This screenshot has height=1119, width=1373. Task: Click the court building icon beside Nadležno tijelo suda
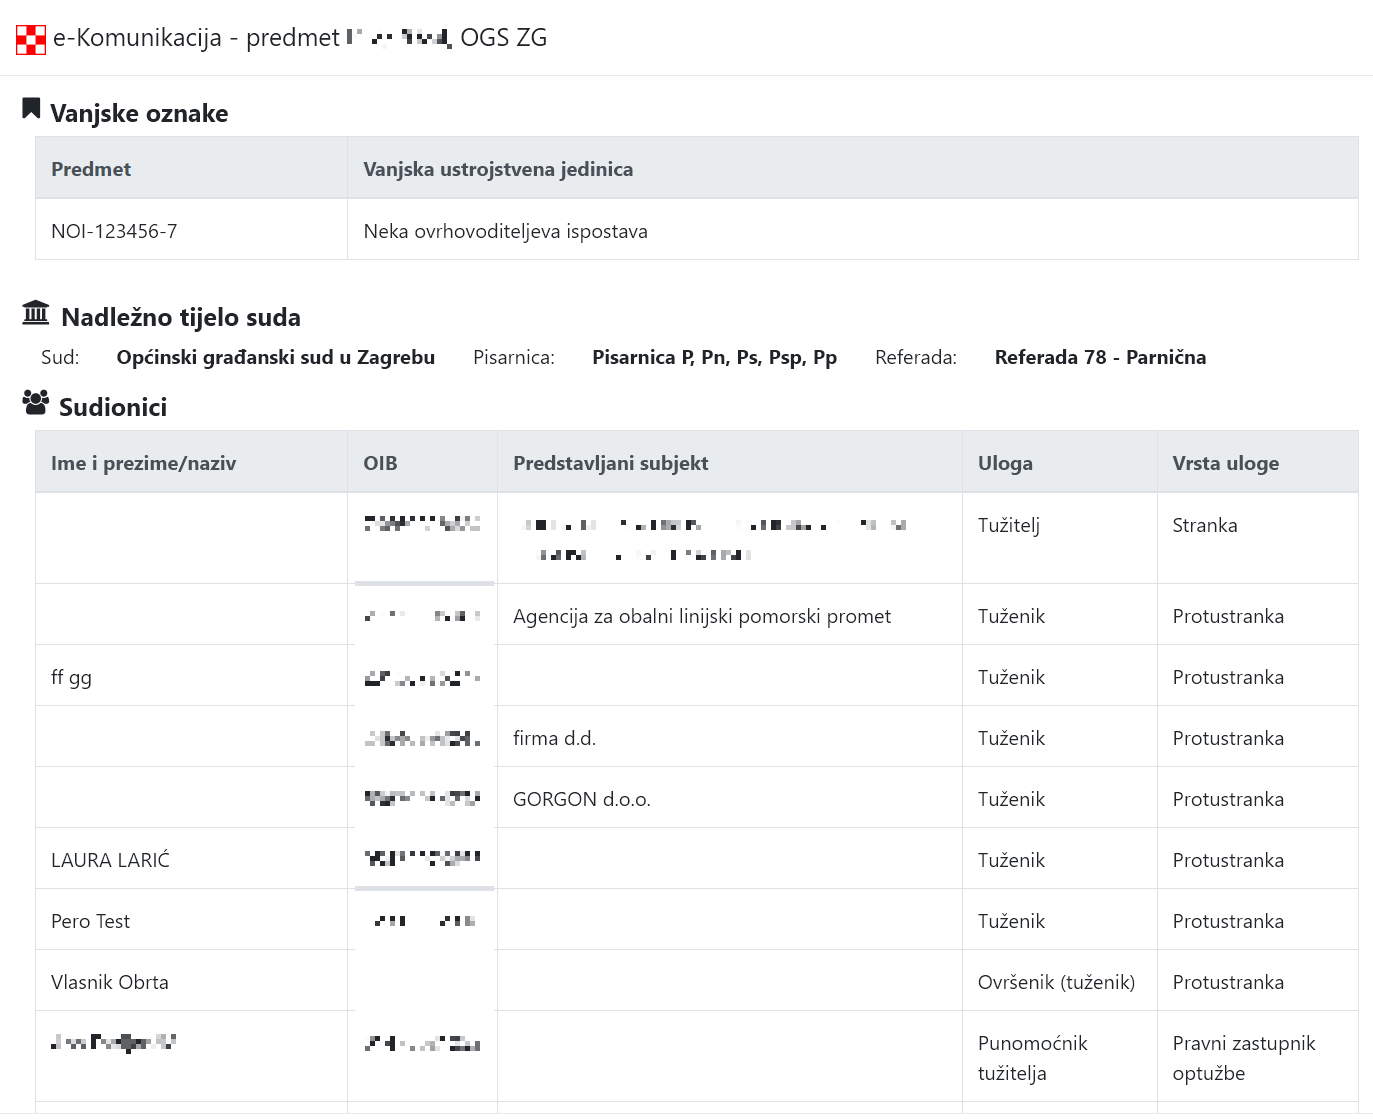coord(35,313)
